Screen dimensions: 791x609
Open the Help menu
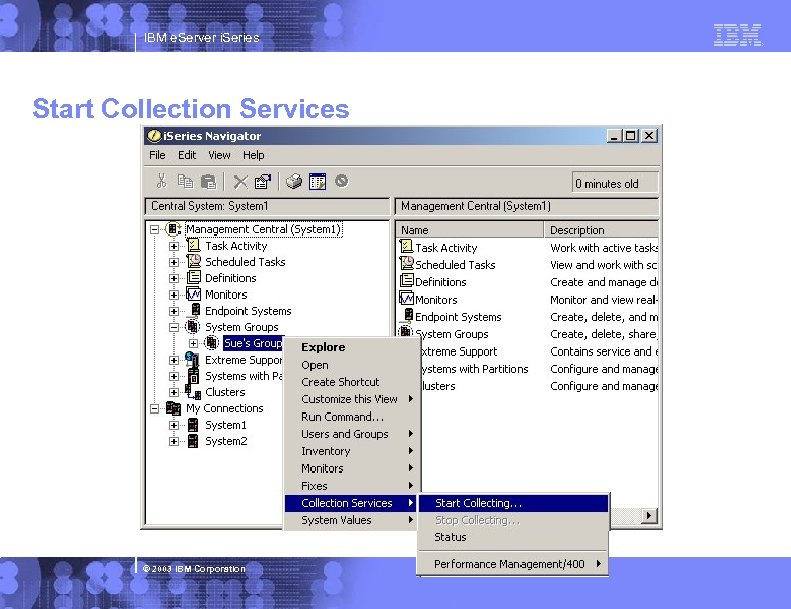pos(253,155)
